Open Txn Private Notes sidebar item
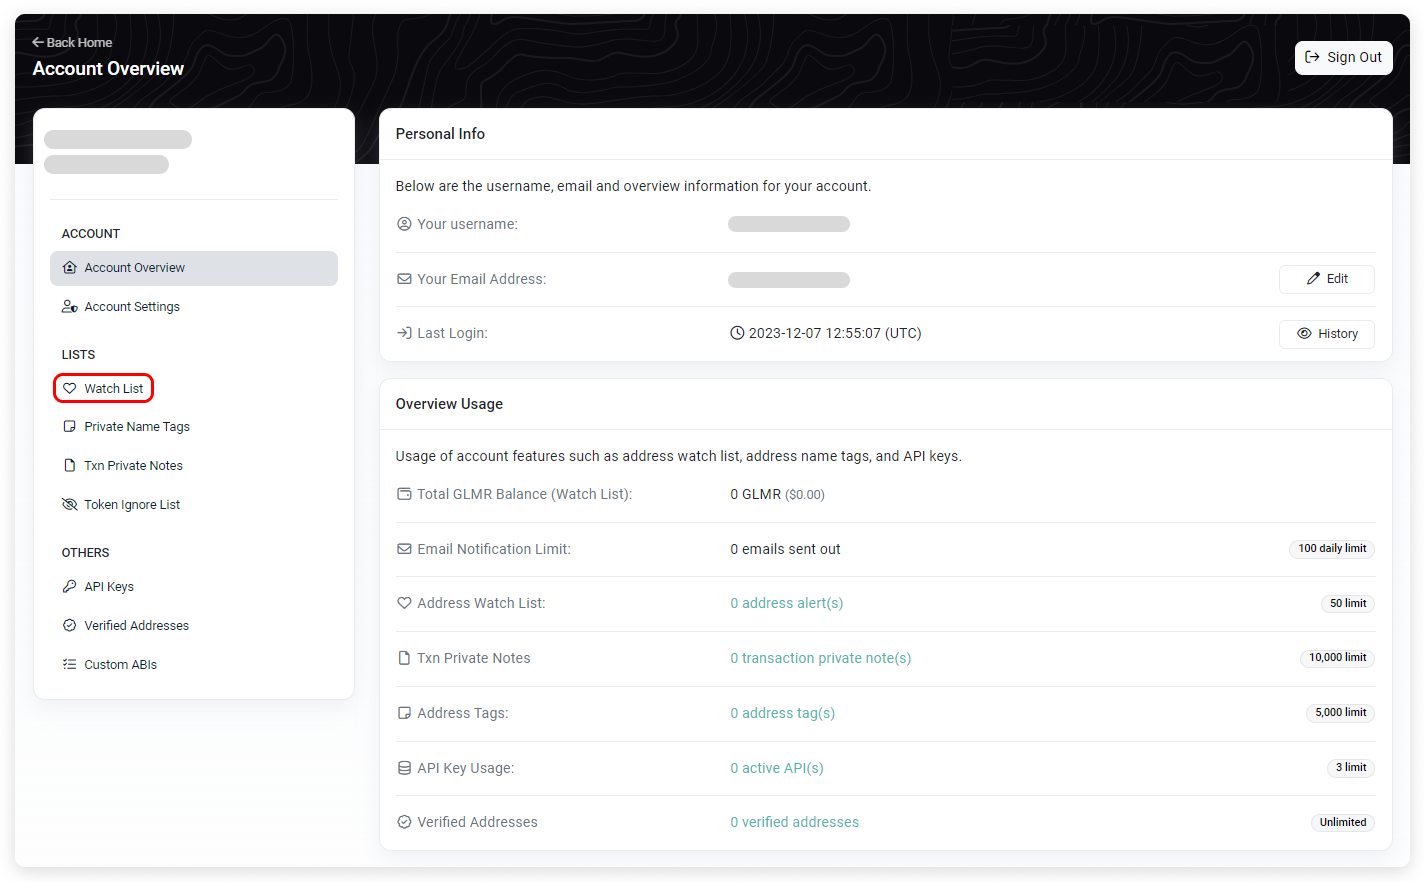Screen dimensions: 1425x882 [x=133, y=466]
